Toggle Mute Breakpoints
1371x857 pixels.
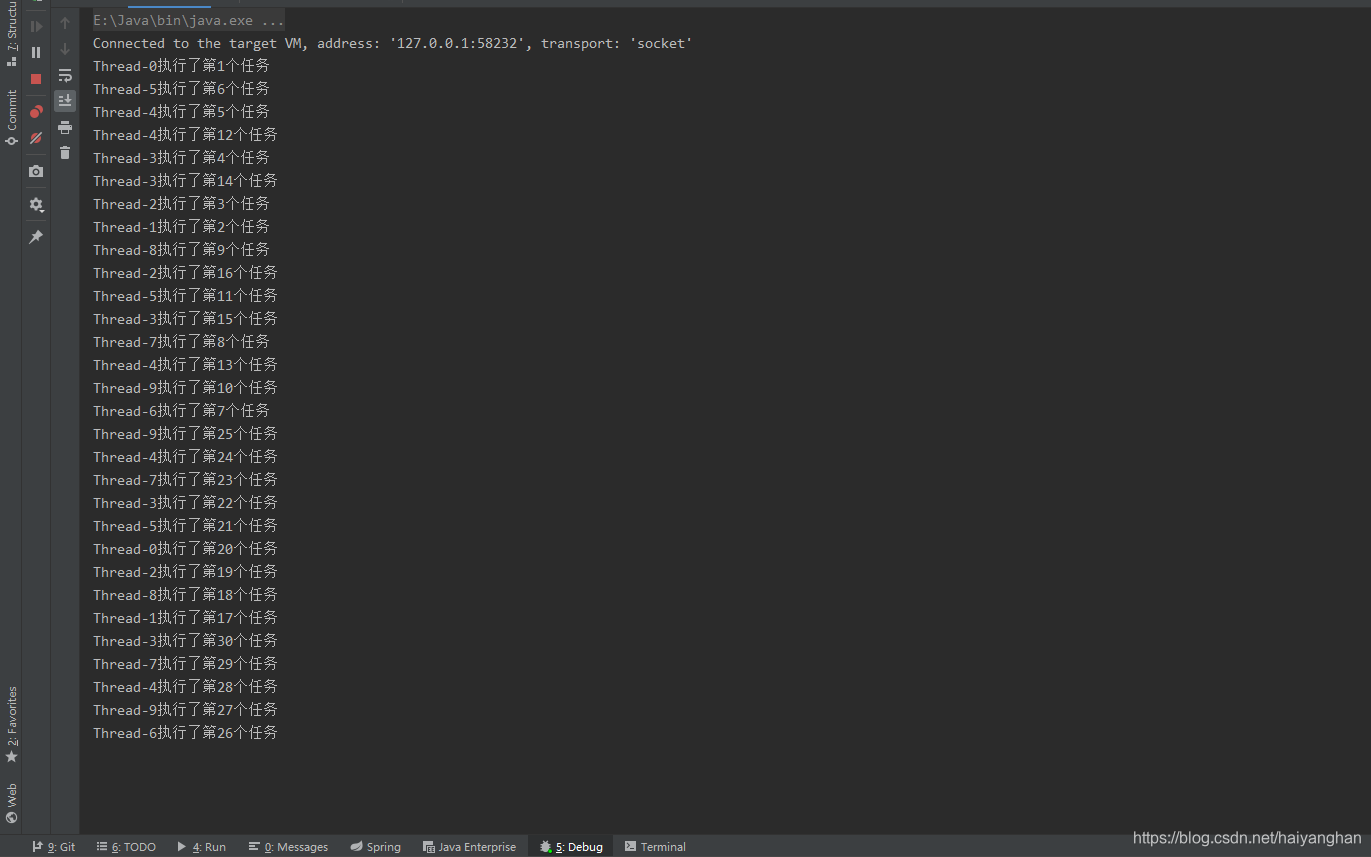coord(36,137)
